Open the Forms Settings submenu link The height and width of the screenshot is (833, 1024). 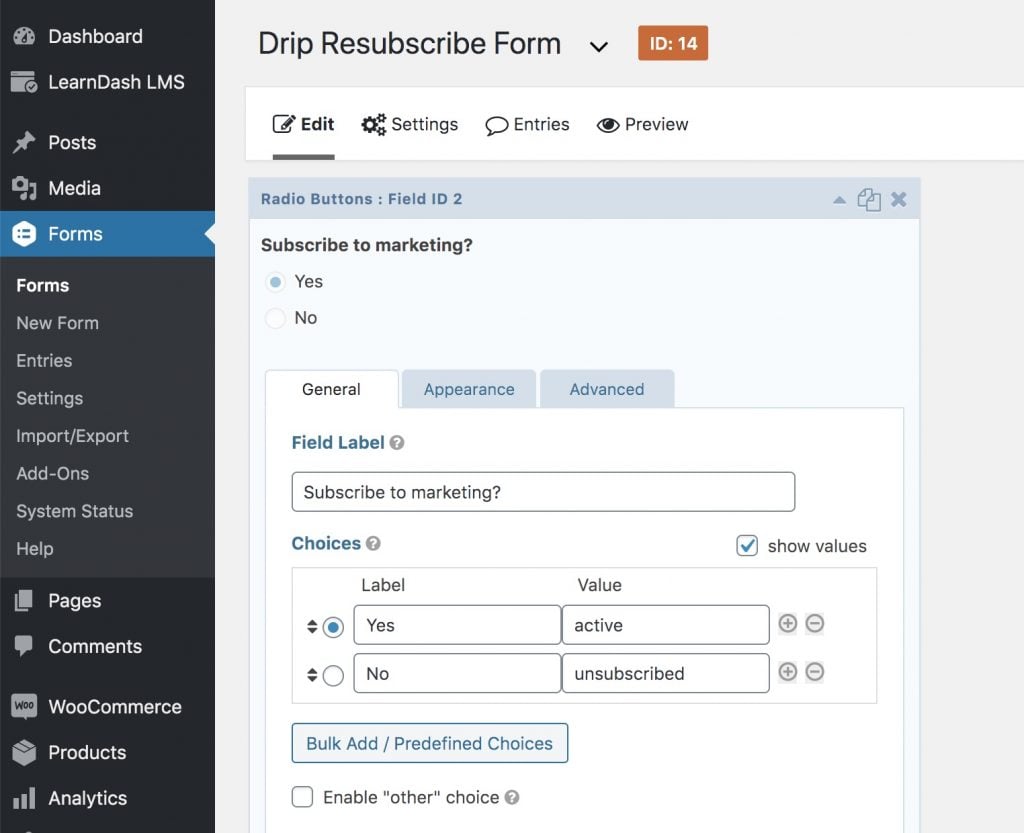50,398
